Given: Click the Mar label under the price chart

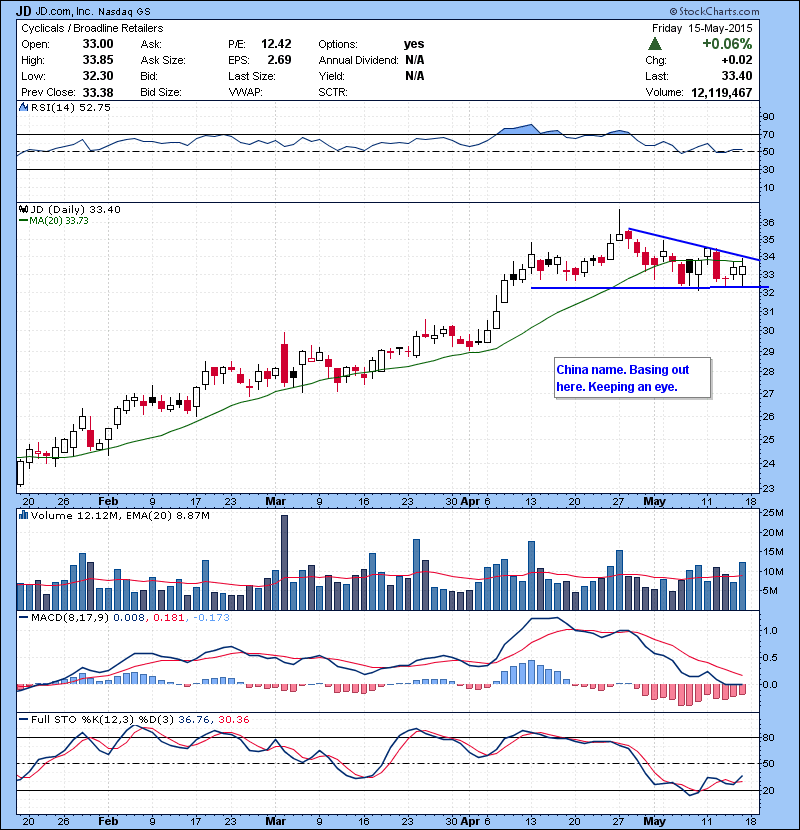Looking at the screenshot, I should point(275,501).
